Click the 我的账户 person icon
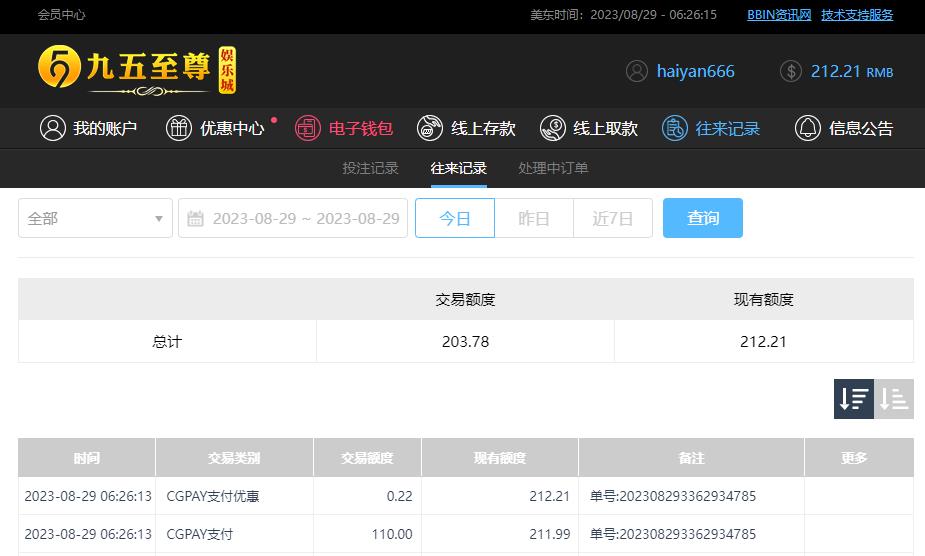This screenshot has width=925, height=556. [53, 128]
